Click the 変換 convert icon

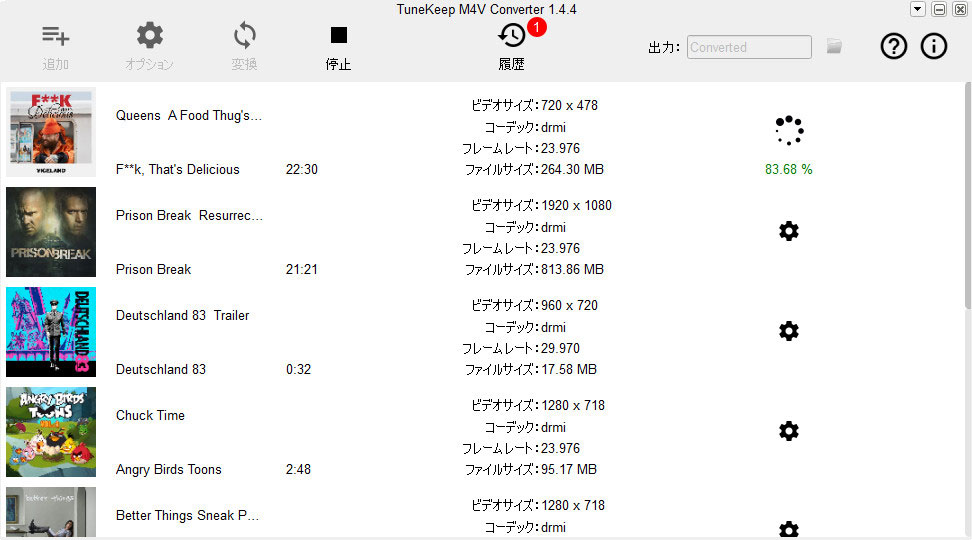244,35
